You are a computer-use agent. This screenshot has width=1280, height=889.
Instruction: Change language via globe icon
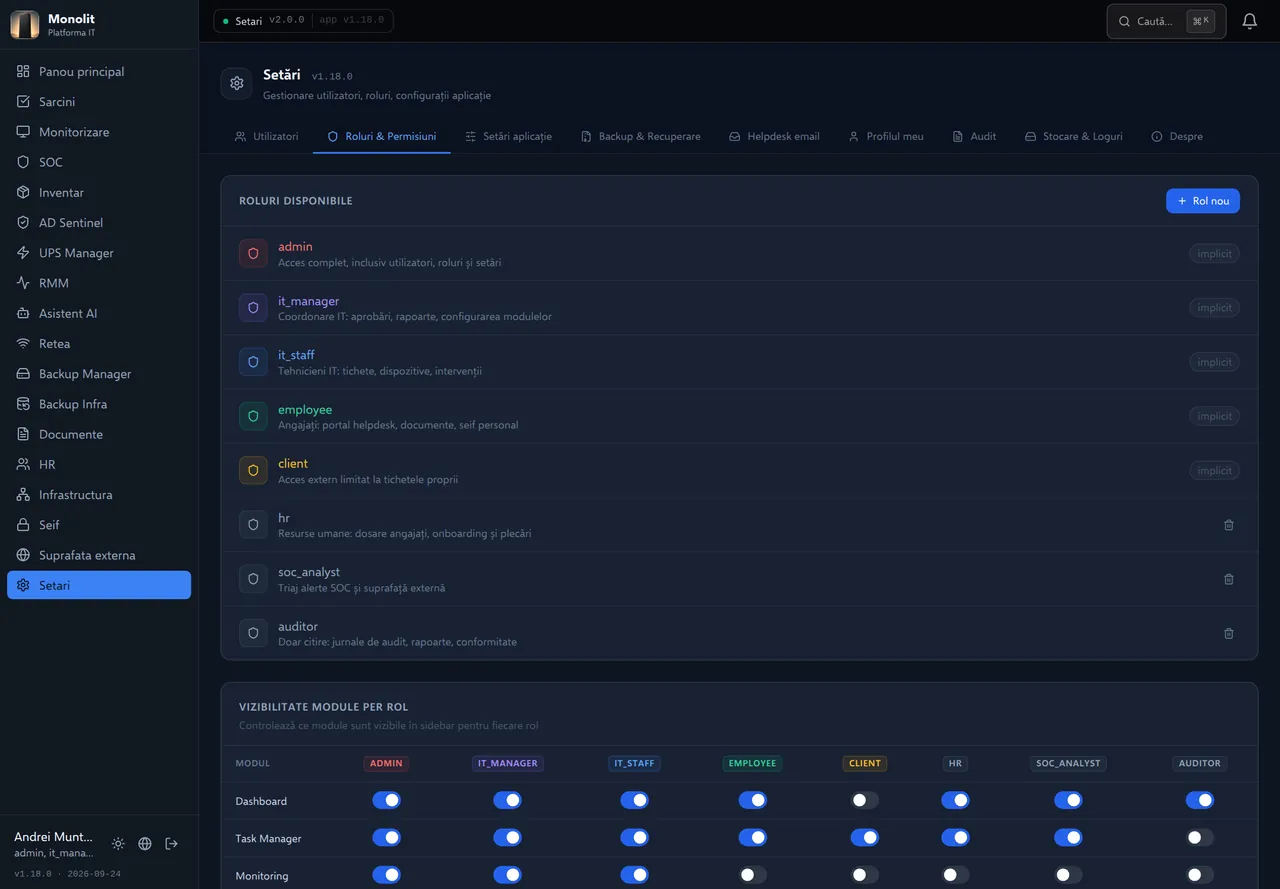(145, 844)
